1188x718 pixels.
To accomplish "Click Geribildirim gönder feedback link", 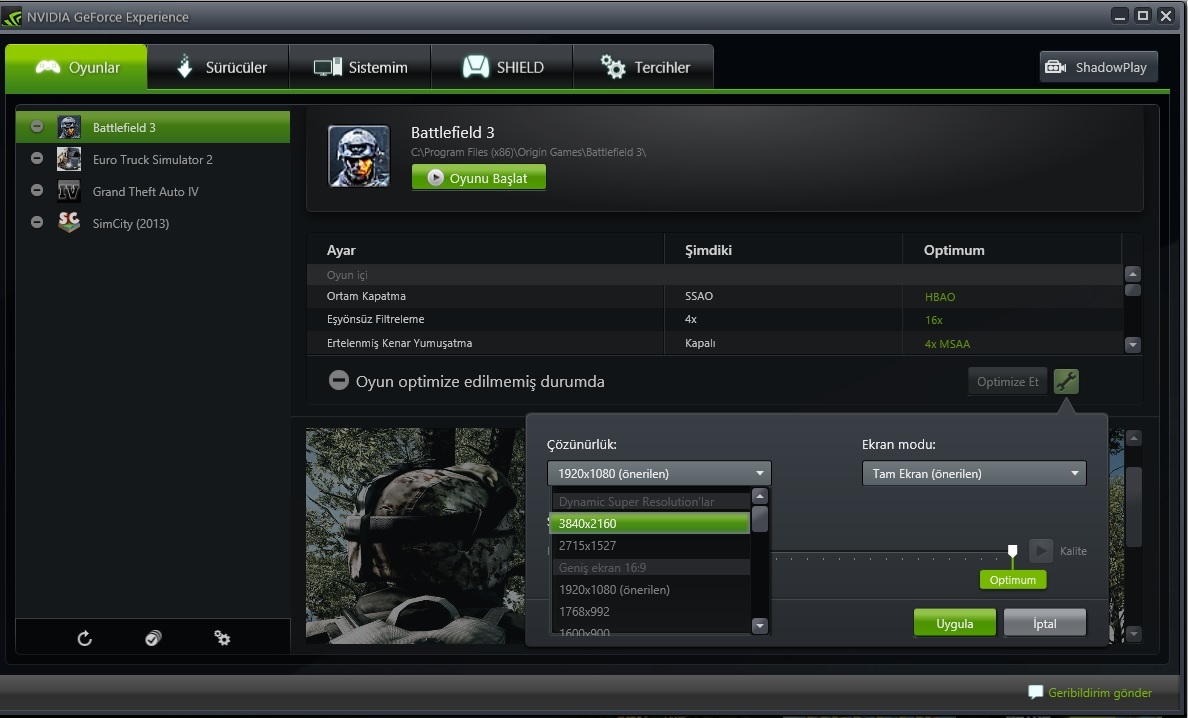I will coord(1099,692).
